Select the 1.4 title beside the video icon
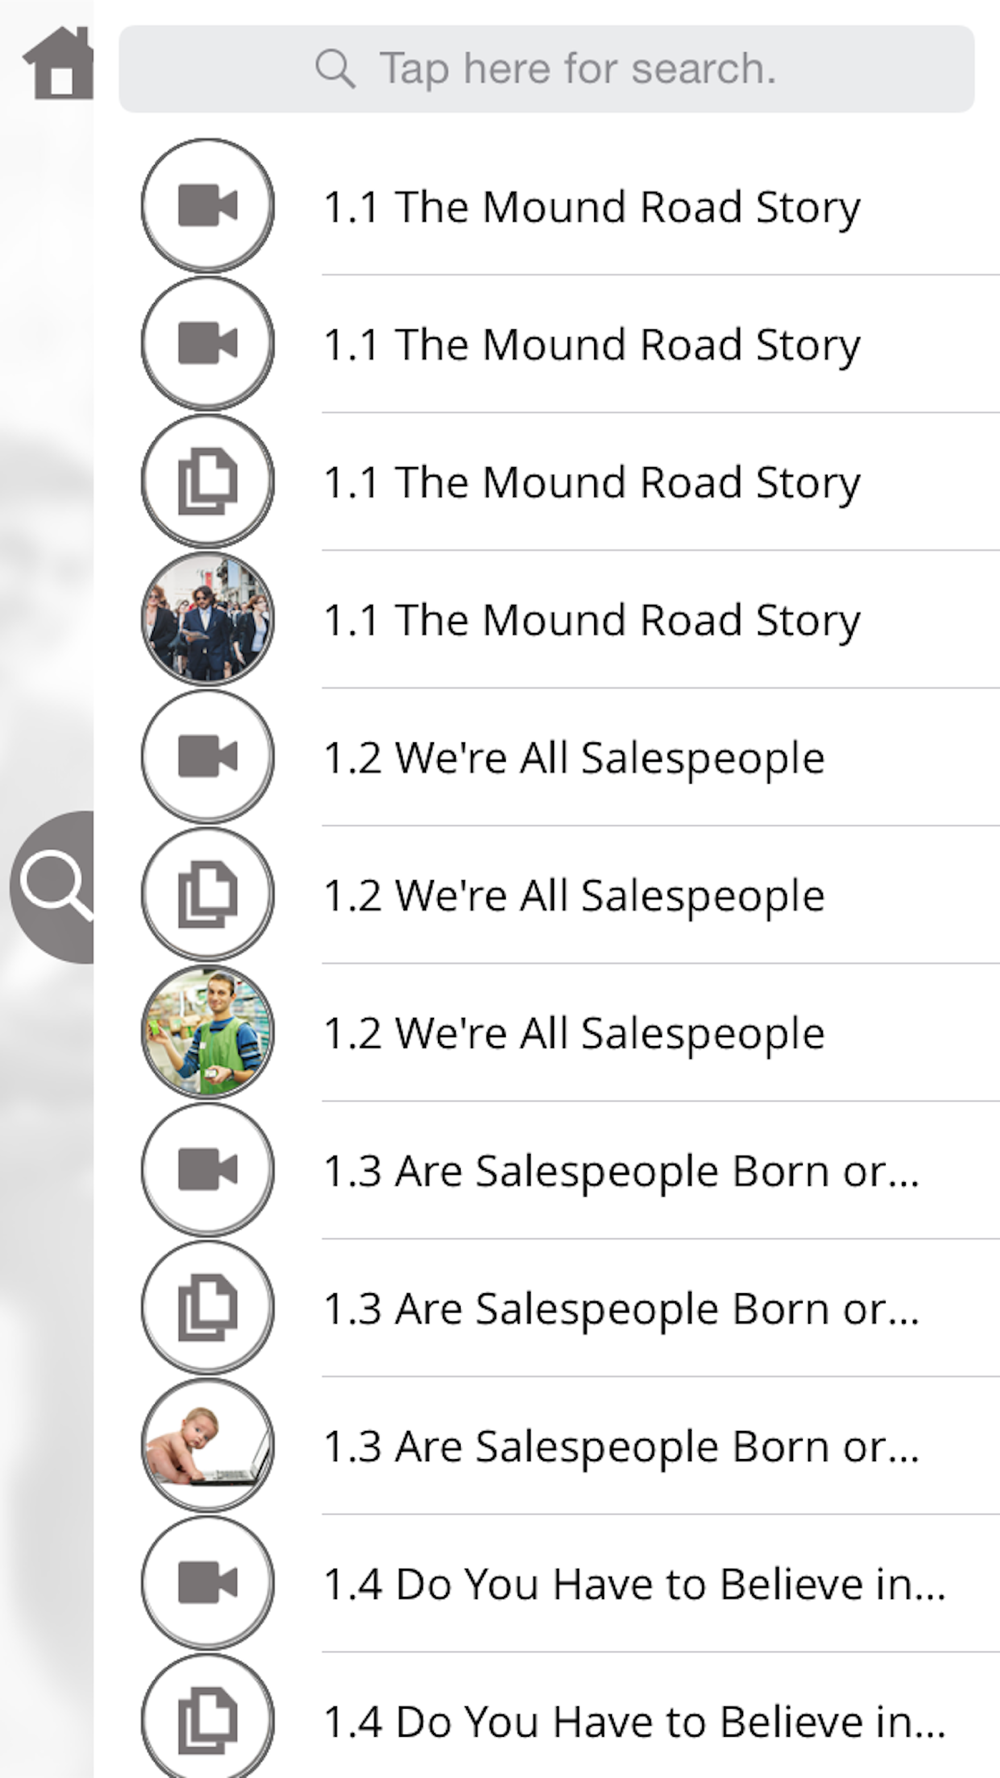Image resolution: width=1000 pixels, height=1778 pixels. [x=634, y=1584]
